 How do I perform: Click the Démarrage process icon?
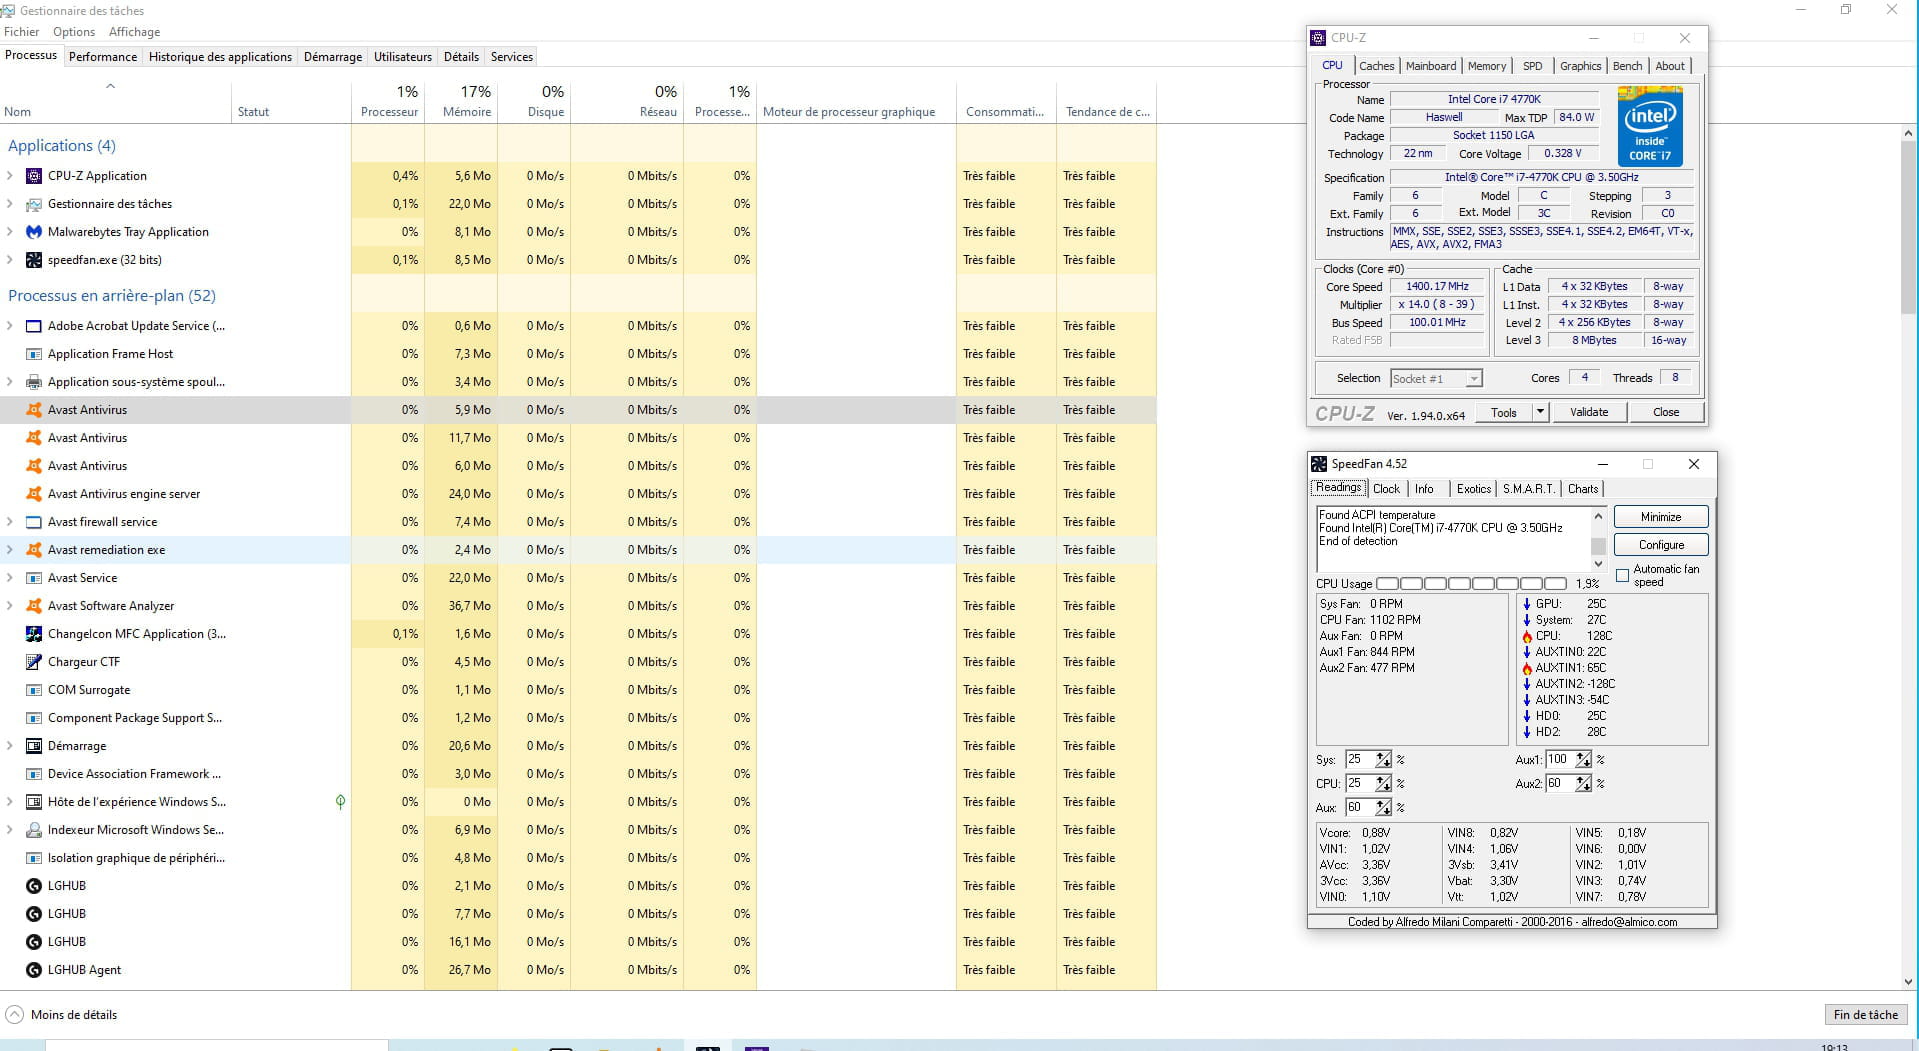click(x=33, y=746)
